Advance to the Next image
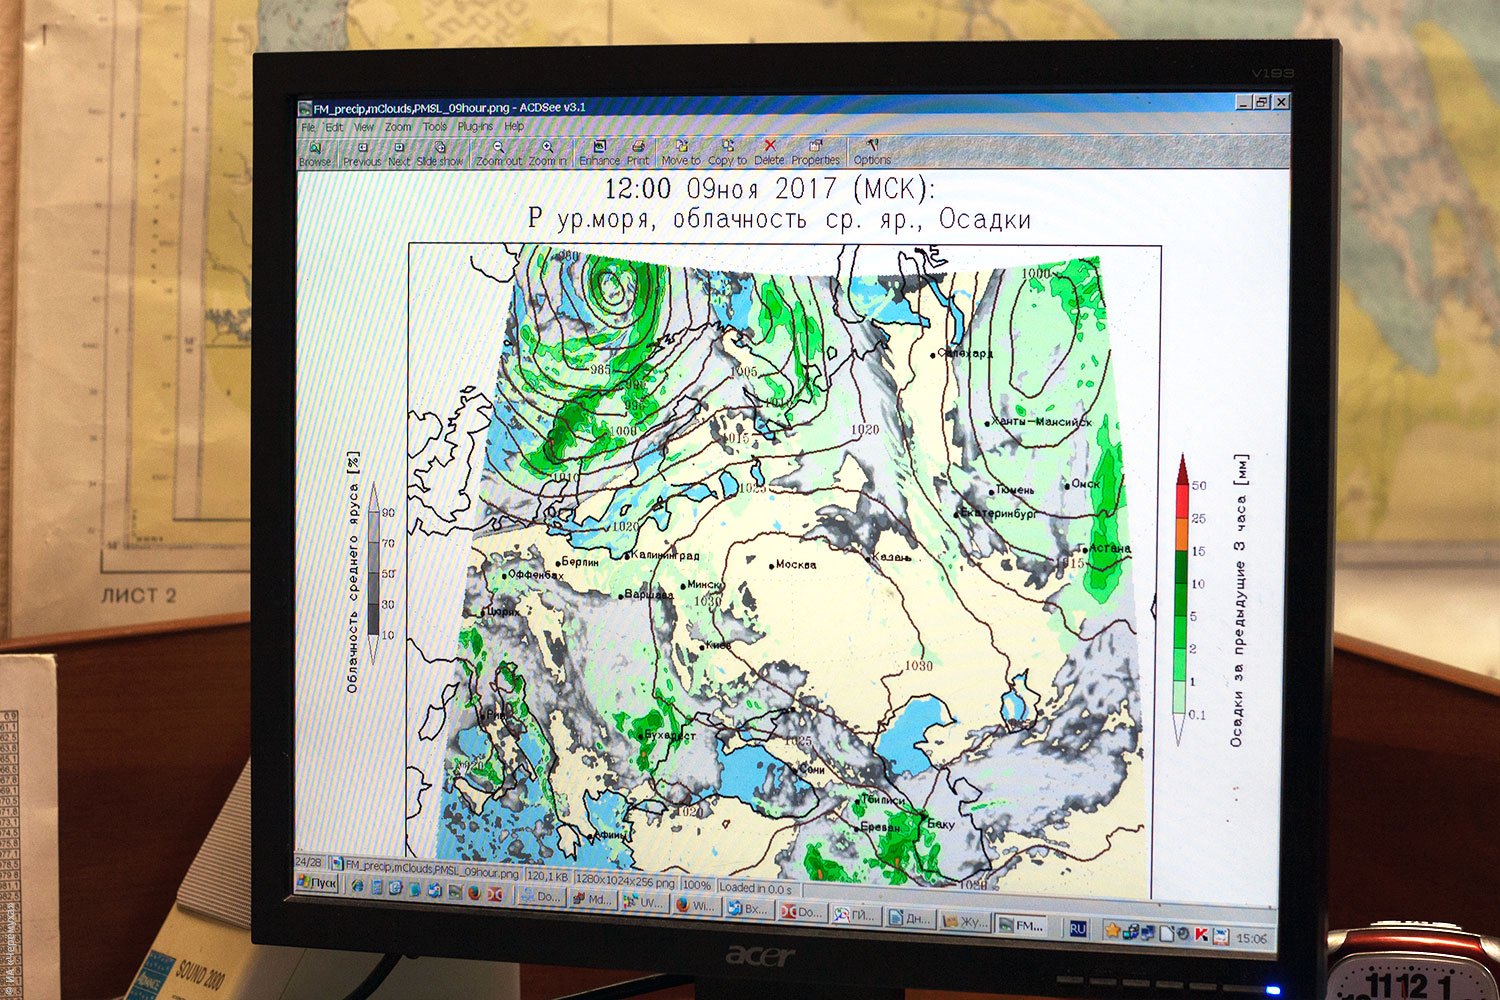 (399, 153)
